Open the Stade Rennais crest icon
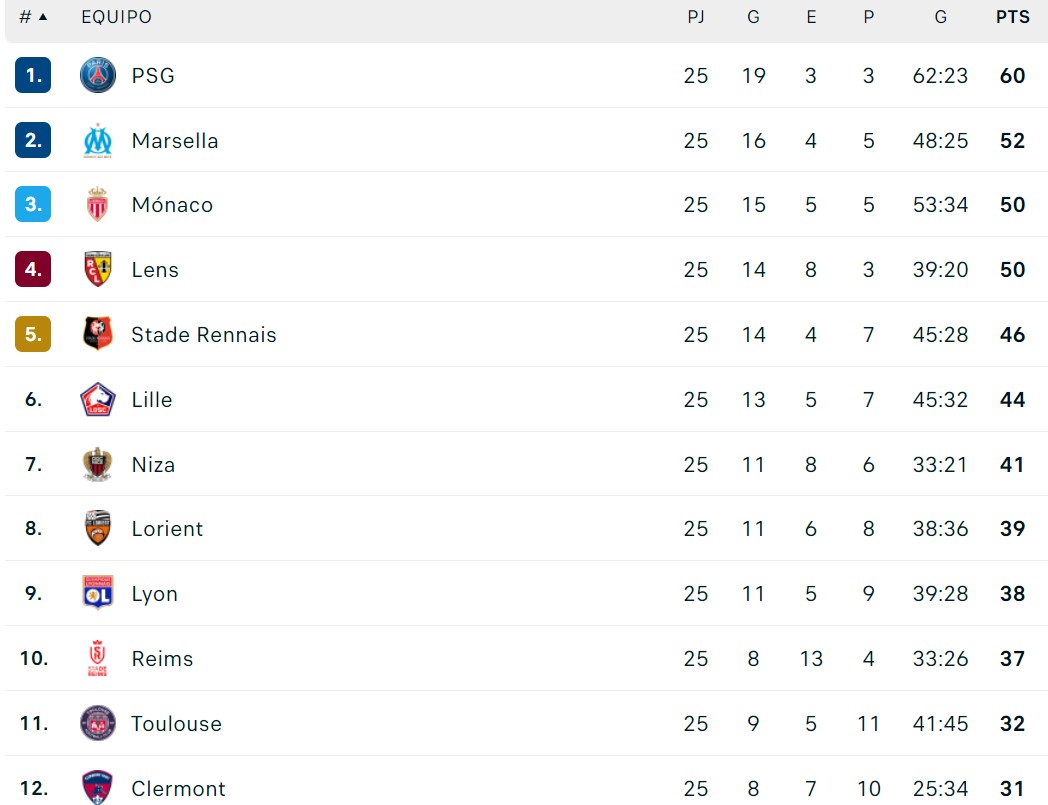This screenshot has width=1048, height=805. click(x=98, y=335)
